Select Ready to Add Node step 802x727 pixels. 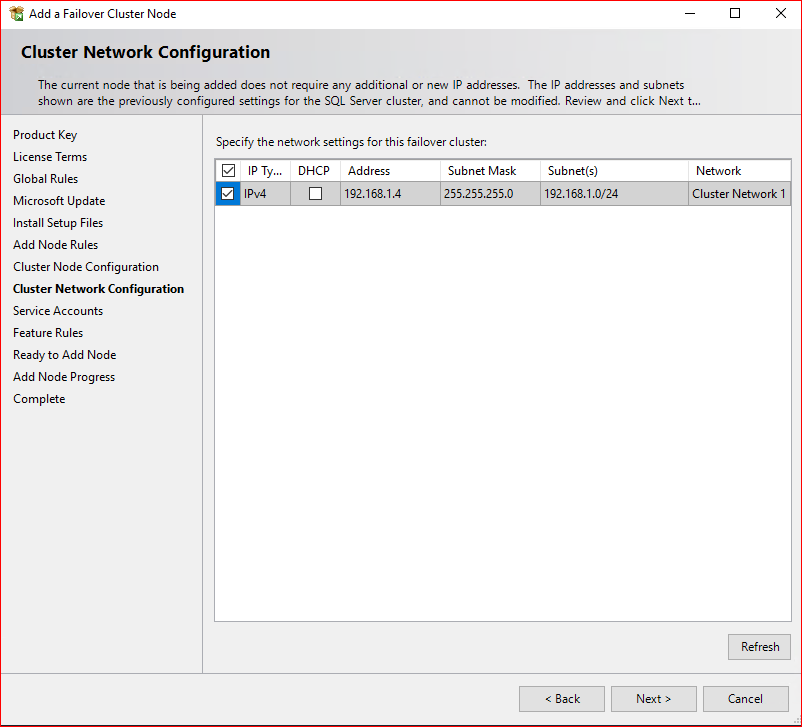(x=65, y=355)
